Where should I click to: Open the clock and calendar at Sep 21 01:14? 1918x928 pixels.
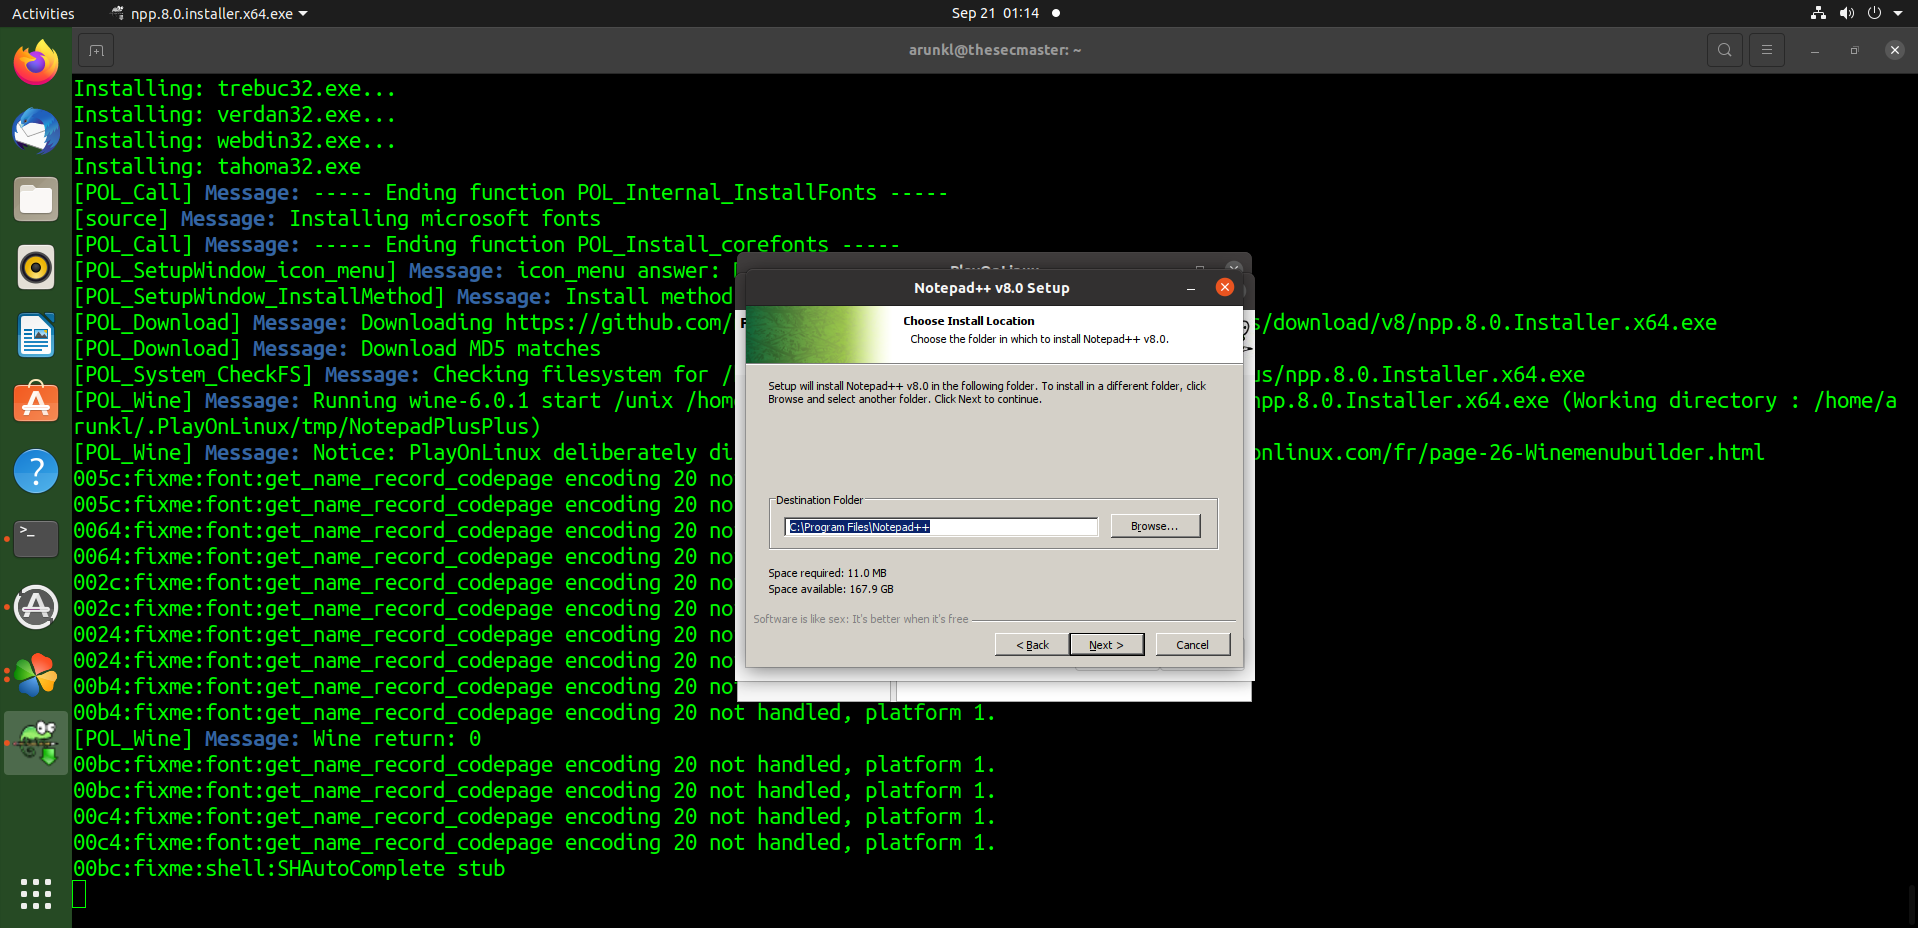pyautogui.click(x=995, y=13)
